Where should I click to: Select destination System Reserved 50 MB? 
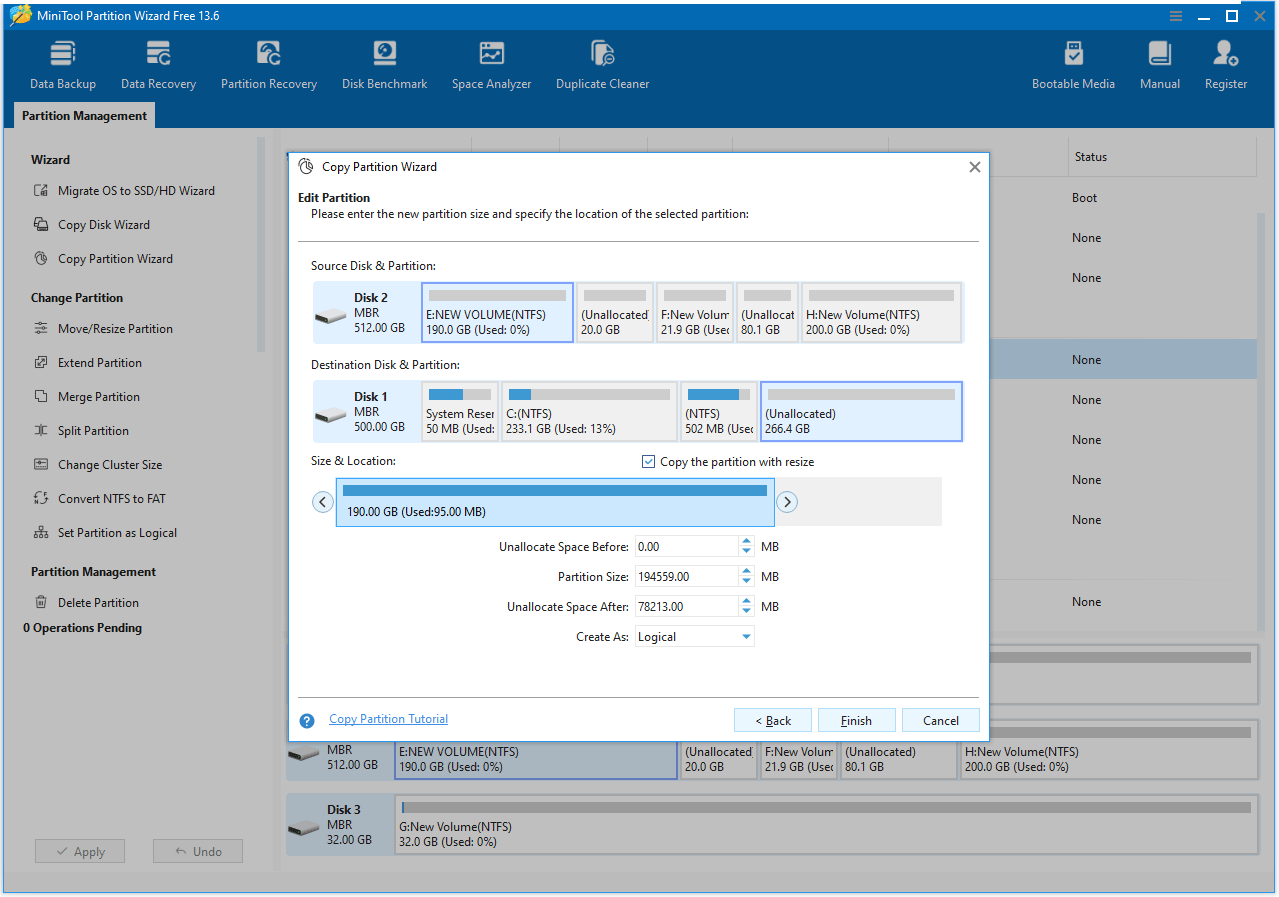[x=459, y=412]
